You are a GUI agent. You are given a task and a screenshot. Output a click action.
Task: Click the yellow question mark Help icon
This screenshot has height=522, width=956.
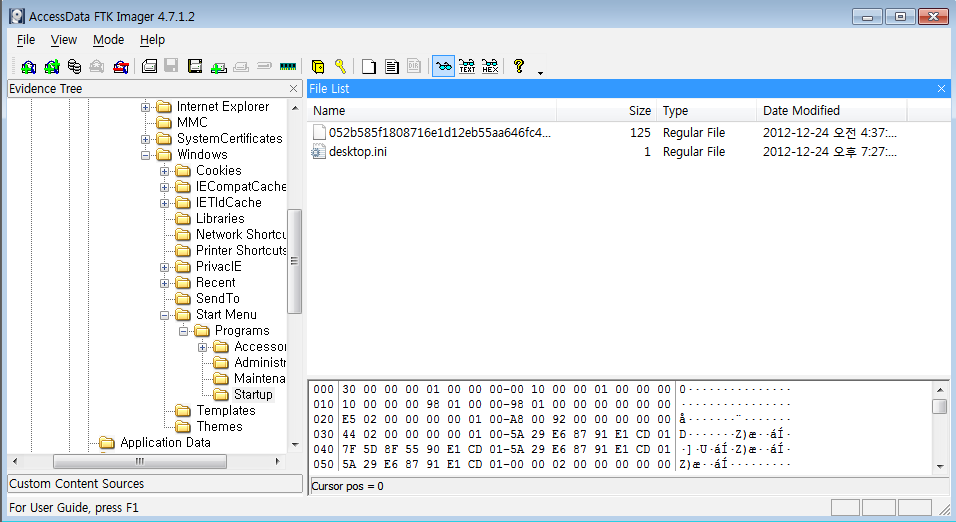point(519,66)
